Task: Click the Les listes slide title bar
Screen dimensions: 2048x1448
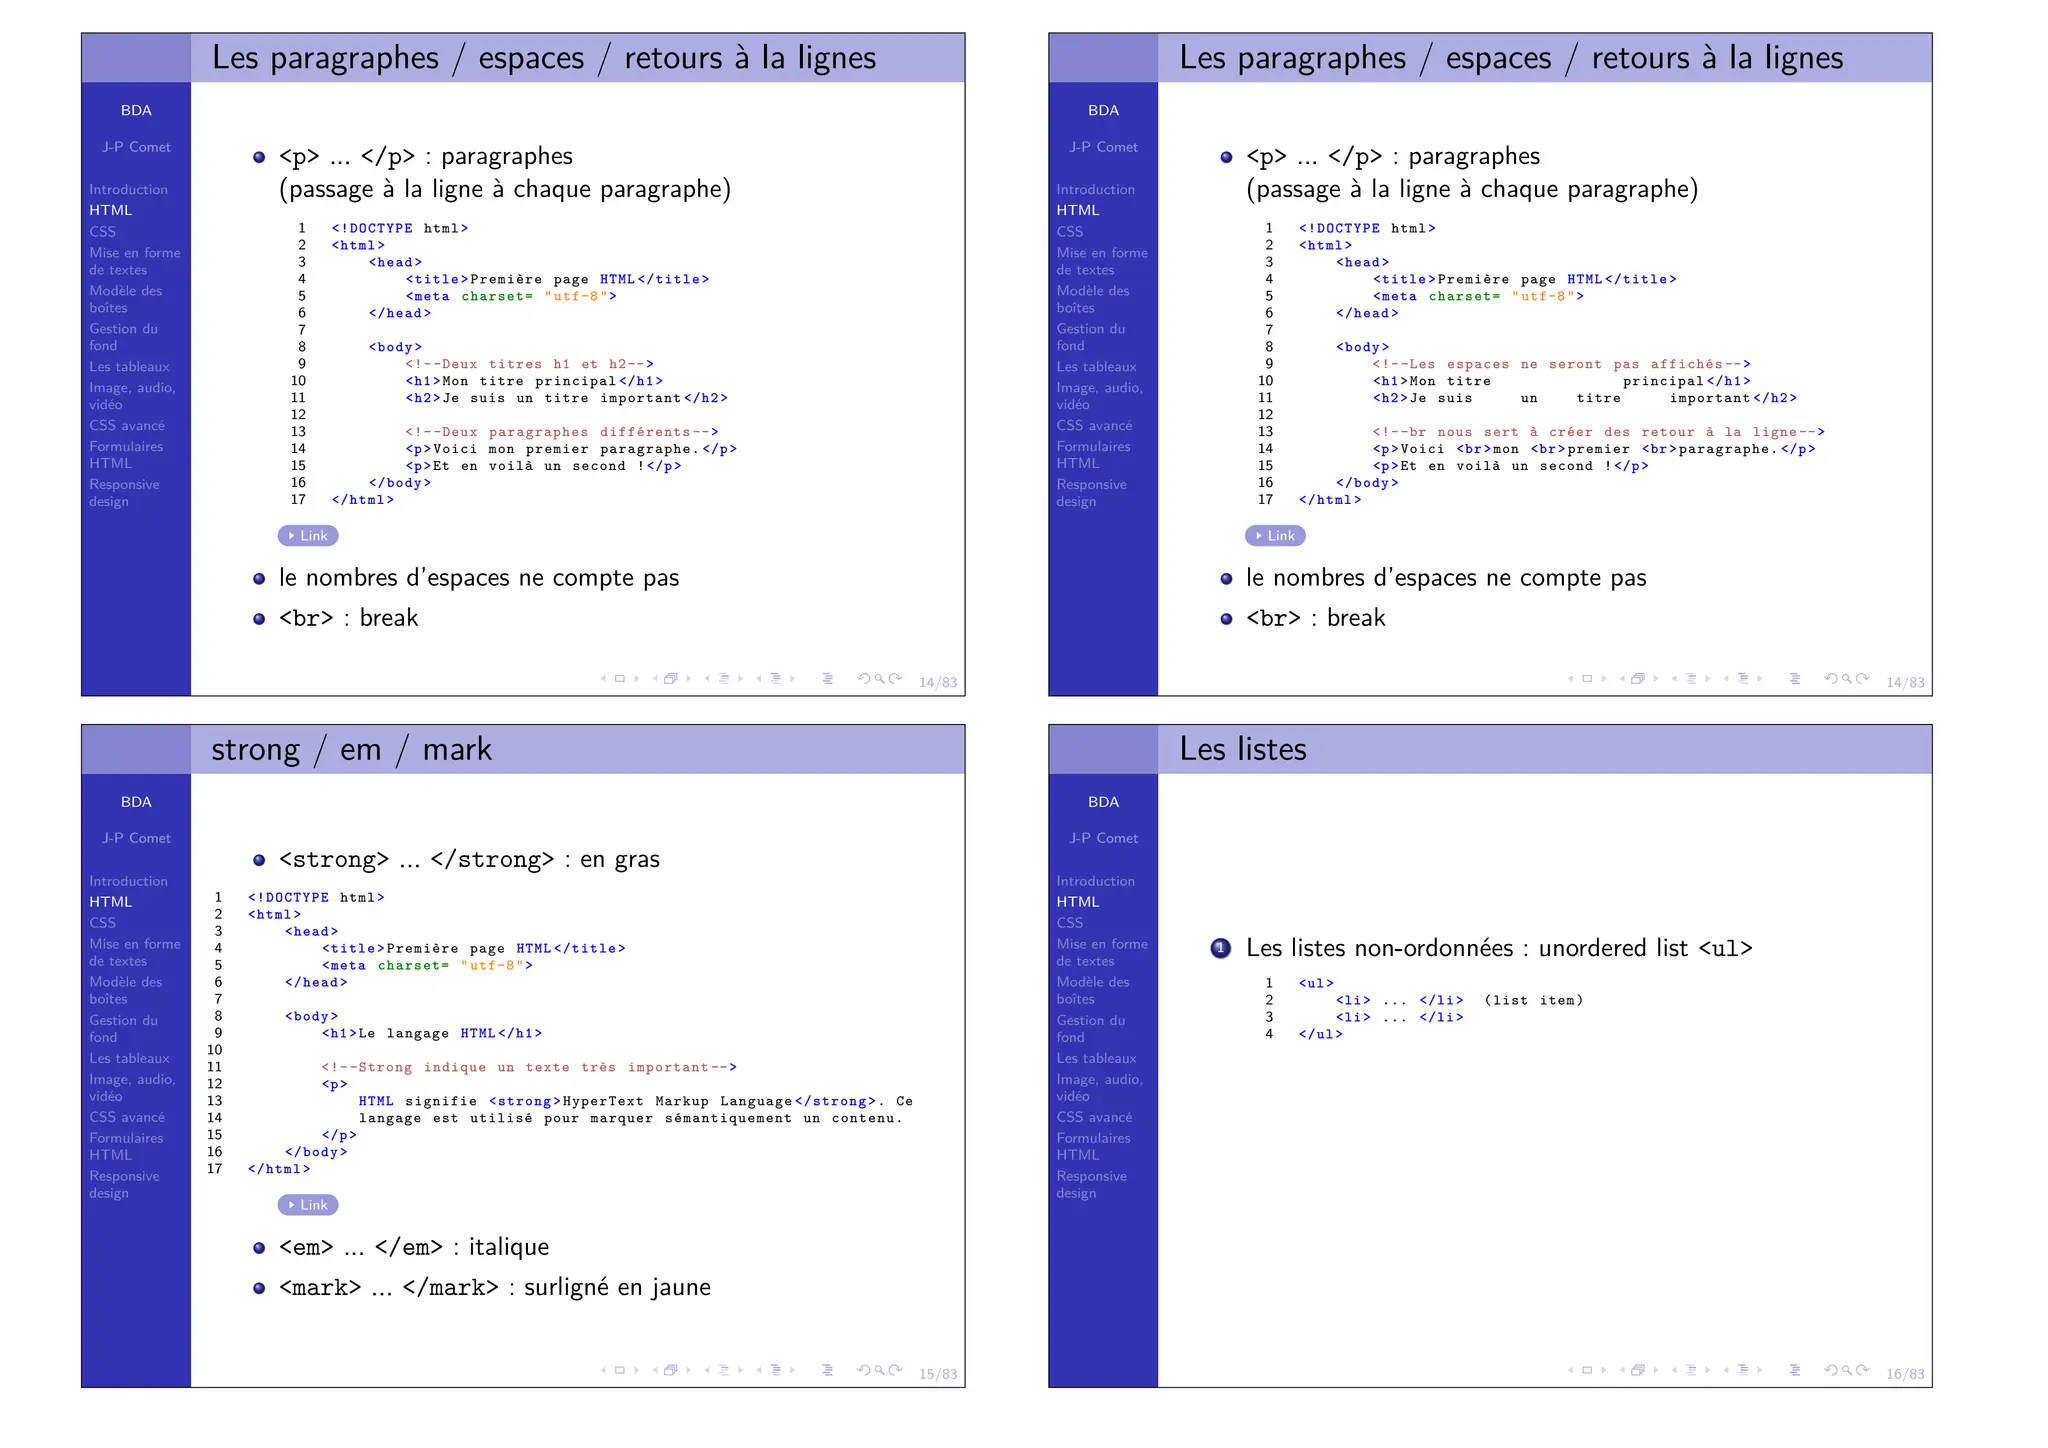Action: (1243, 749)
